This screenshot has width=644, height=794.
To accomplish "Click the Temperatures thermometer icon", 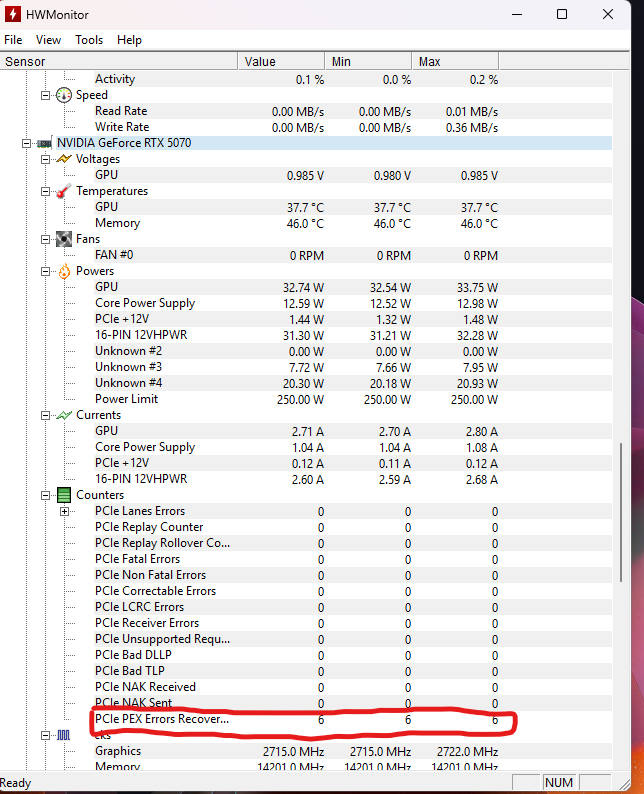I will (64, 191).
